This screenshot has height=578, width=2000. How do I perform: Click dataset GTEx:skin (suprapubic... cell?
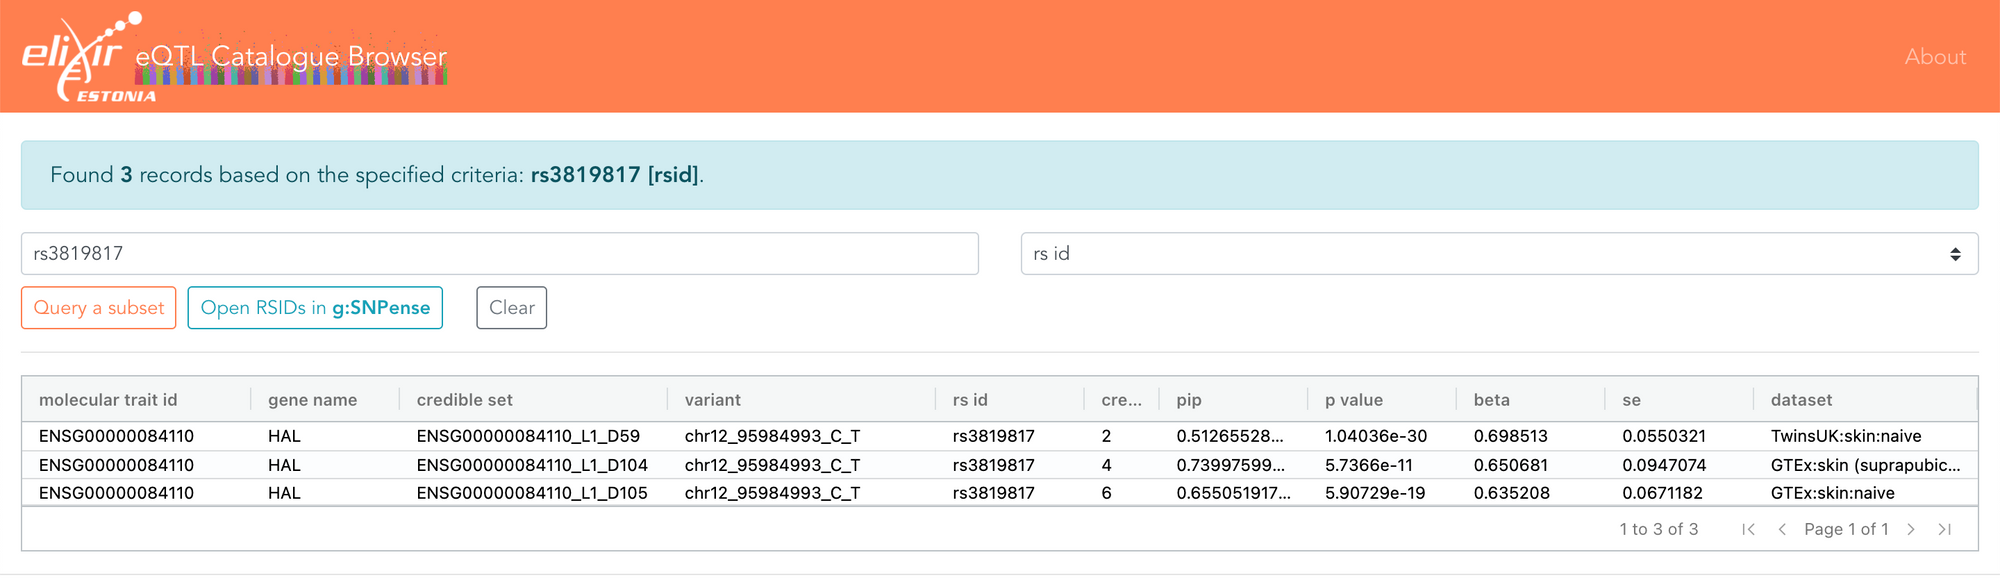tap(1866, 465)
